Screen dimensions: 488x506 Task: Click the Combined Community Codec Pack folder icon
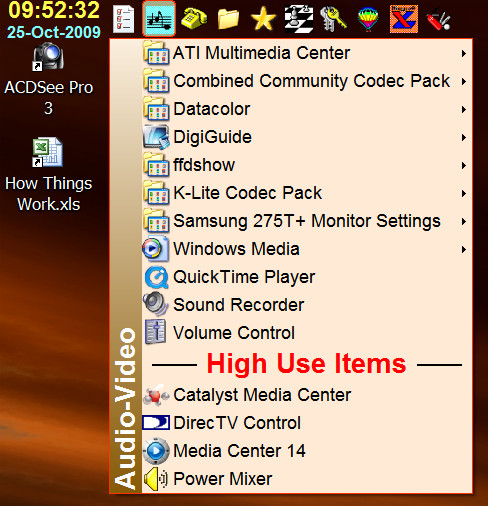pos(155,81)
